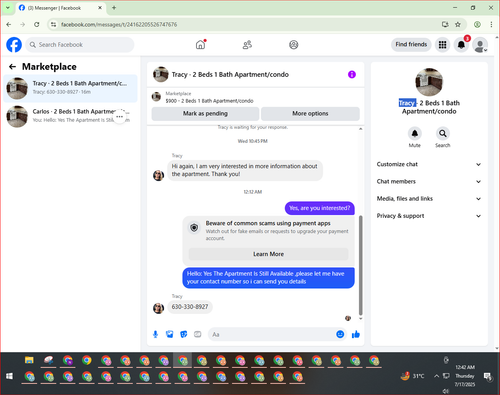Open the Menu grid icon
This screenshot has width=500, height=395.
point(442,45)
